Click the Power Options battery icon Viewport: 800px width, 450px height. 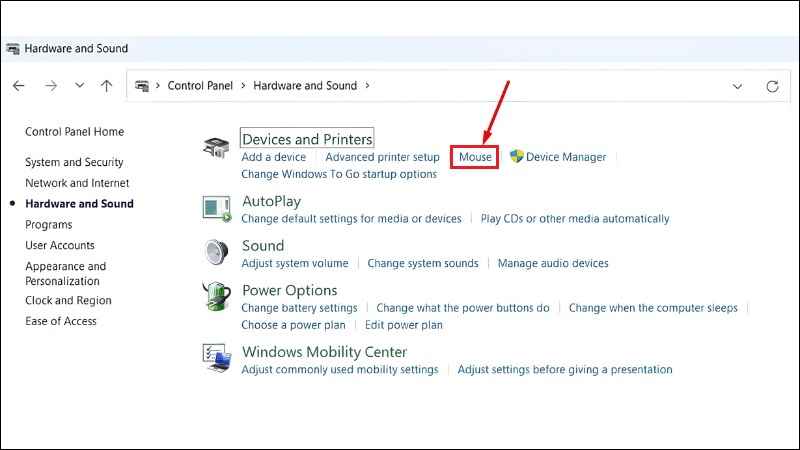coord(217,296)
